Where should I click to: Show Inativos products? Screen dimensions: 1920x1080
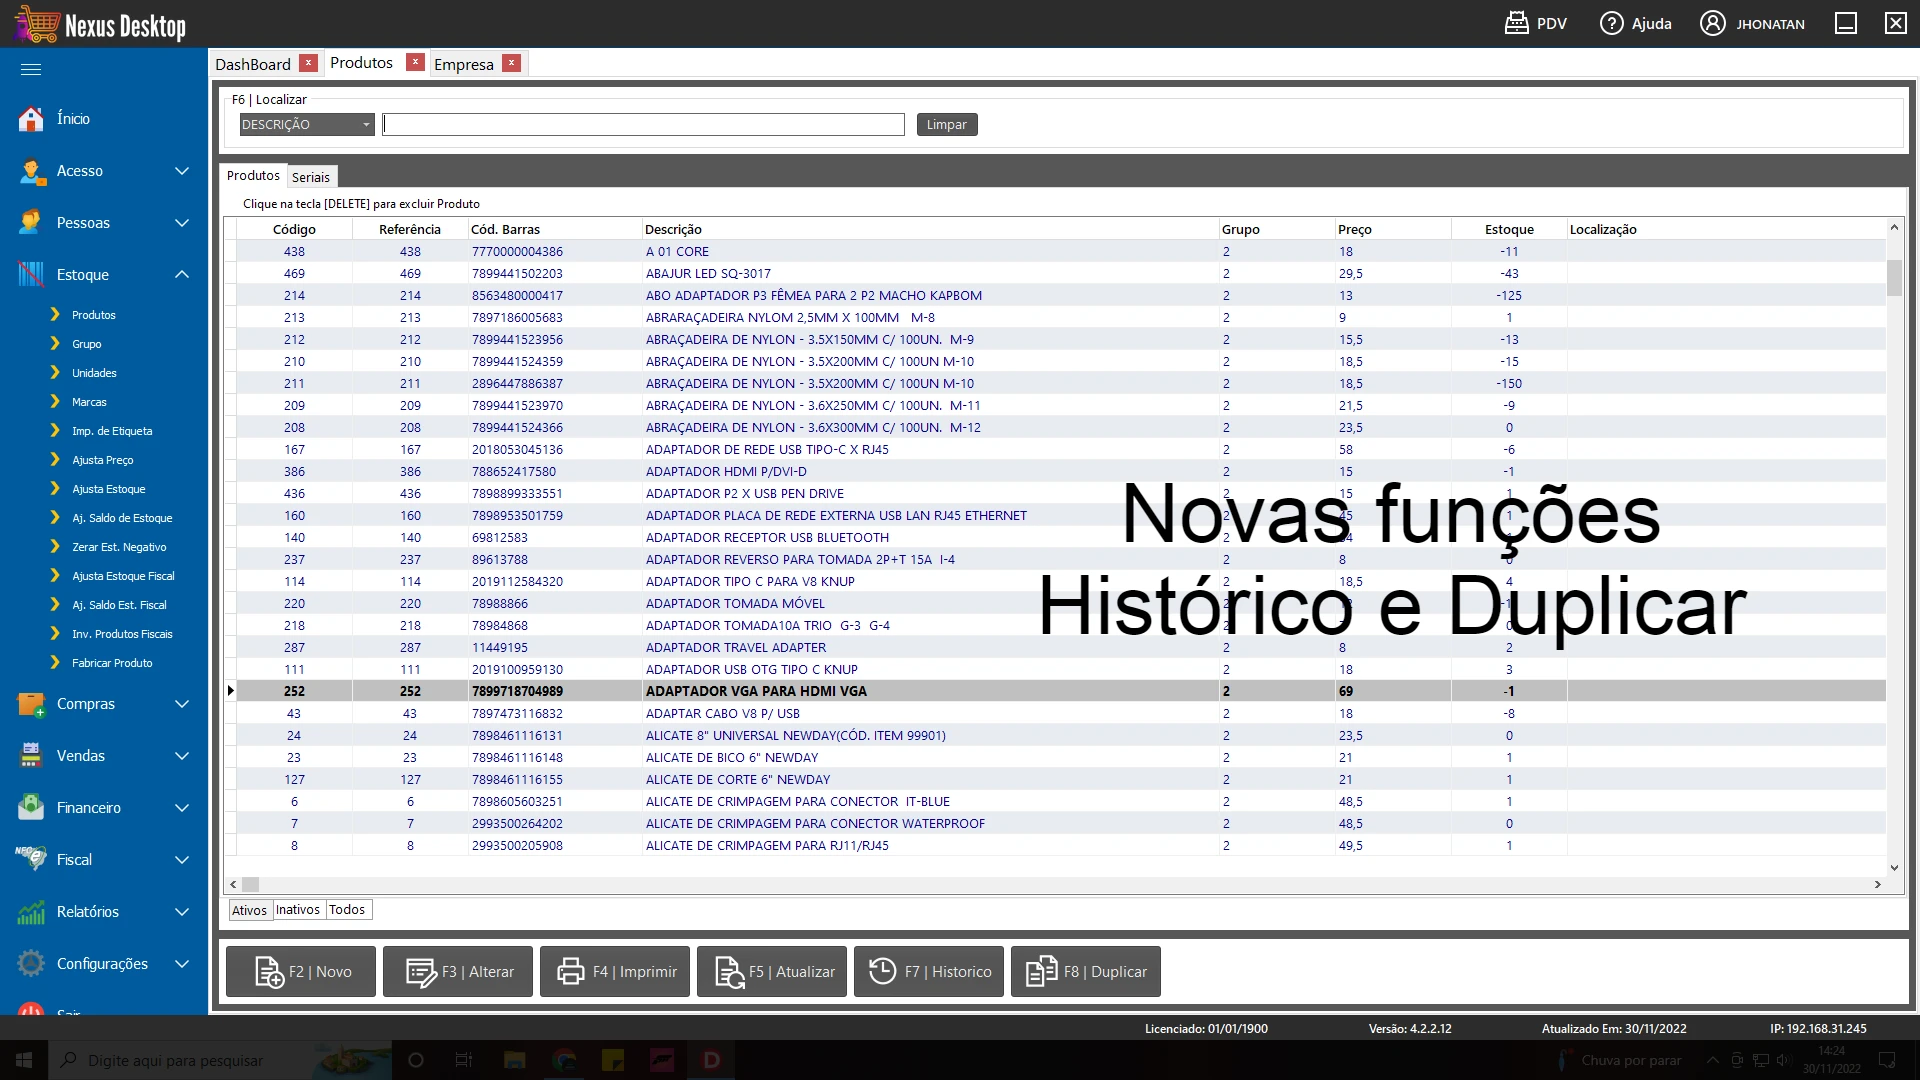(297, 909)
